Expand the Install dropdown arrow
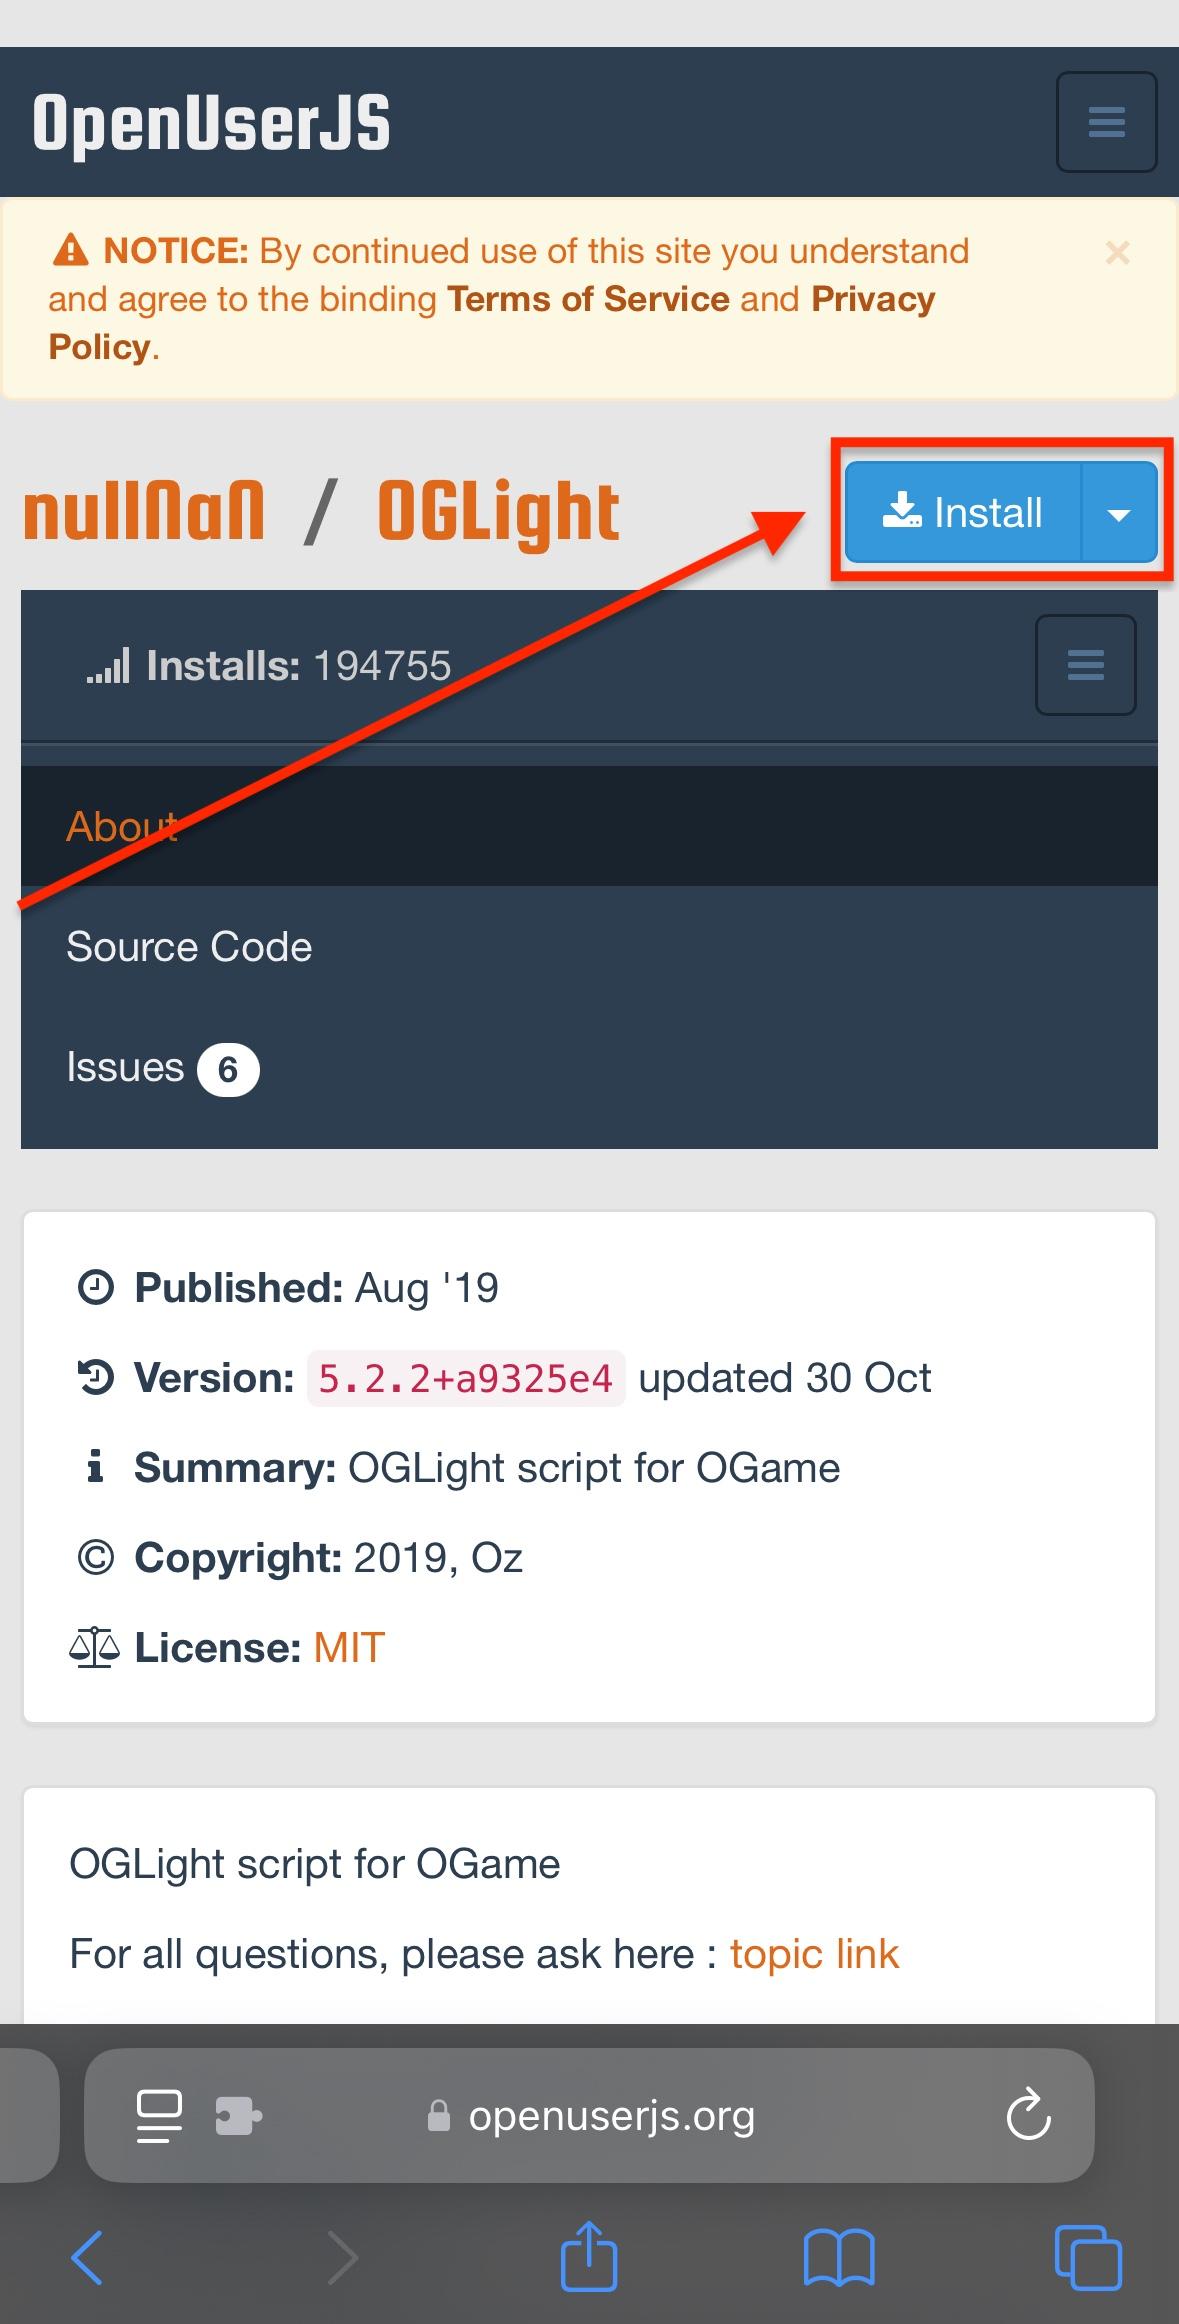The width and height of the screenshot is (1179, 2324). (1119, 514)
